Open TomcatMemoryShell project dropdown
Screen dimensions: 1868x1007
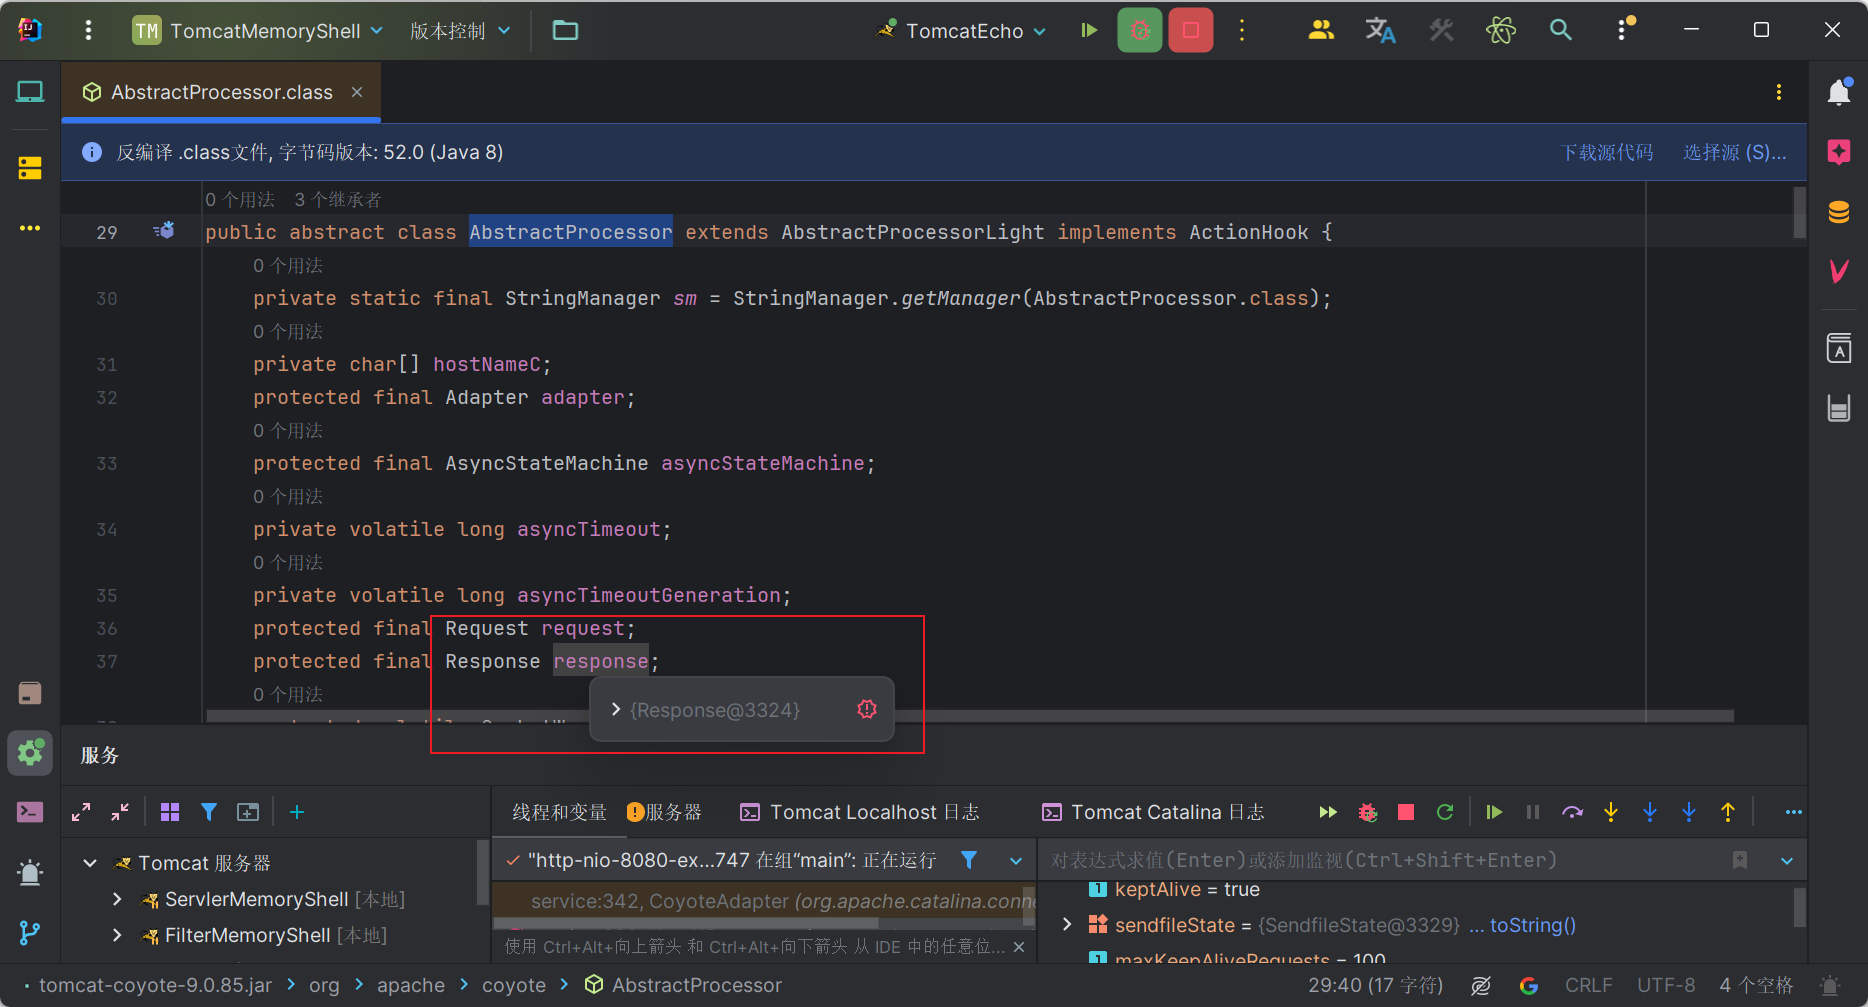point(258,30)
